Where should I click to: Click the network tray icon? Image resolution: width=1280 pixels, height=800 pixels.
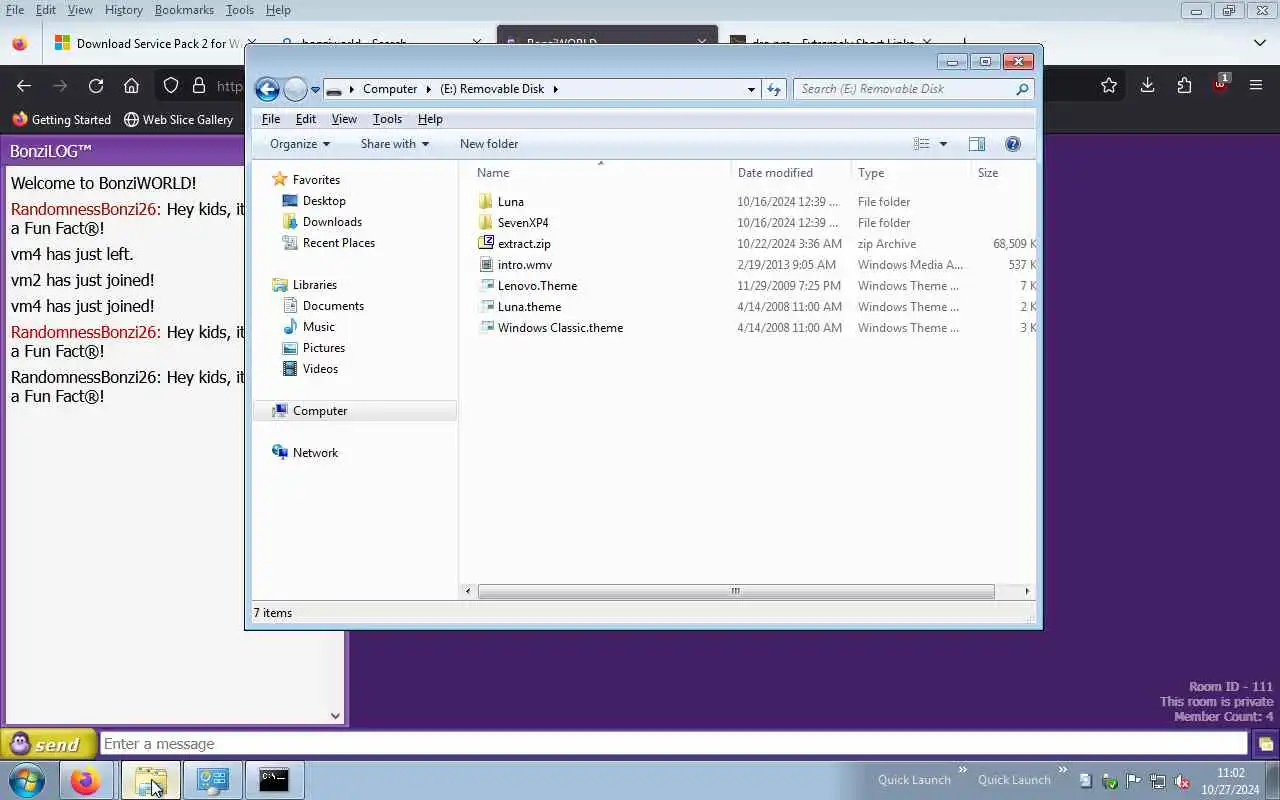pos(1157,781)
